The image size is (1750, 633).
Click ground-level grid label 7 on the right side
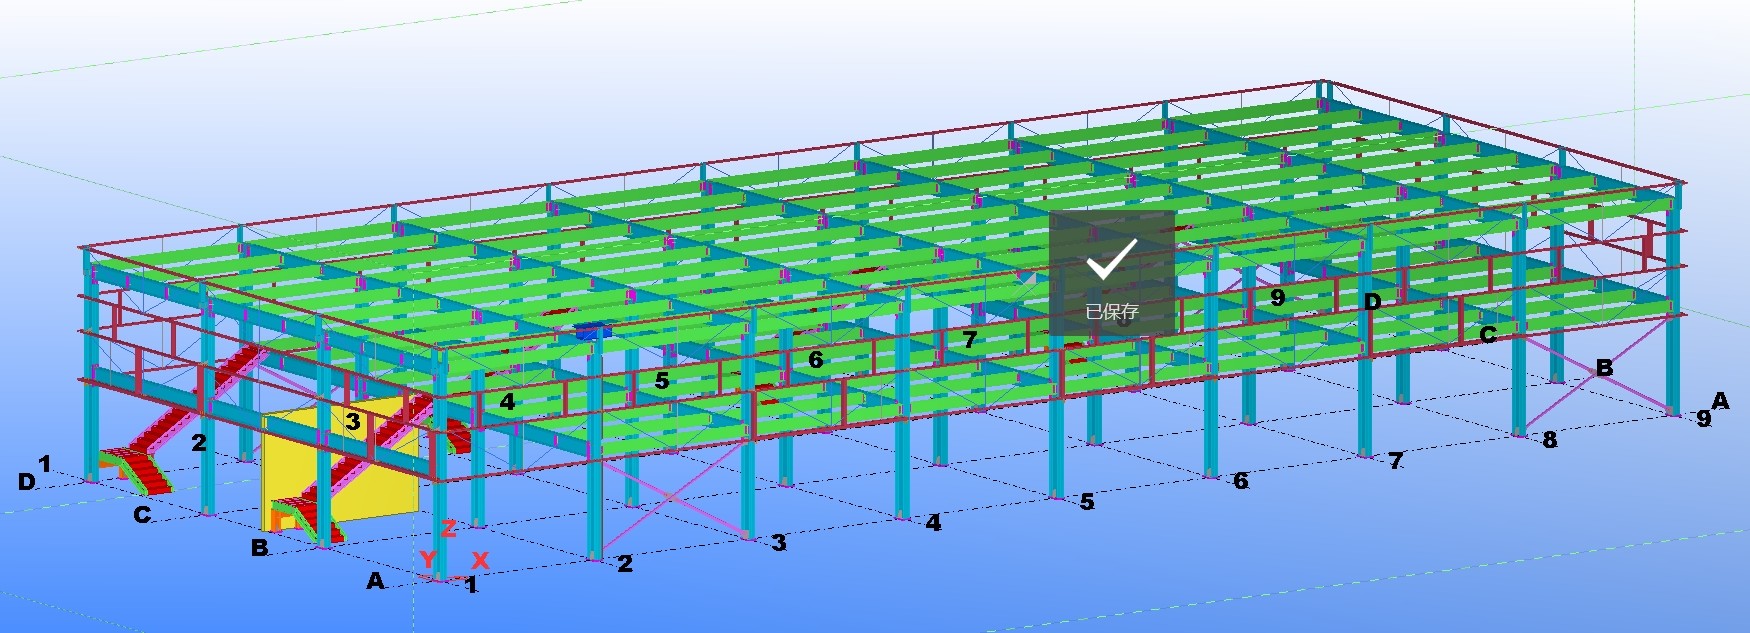click(1395, 461)
